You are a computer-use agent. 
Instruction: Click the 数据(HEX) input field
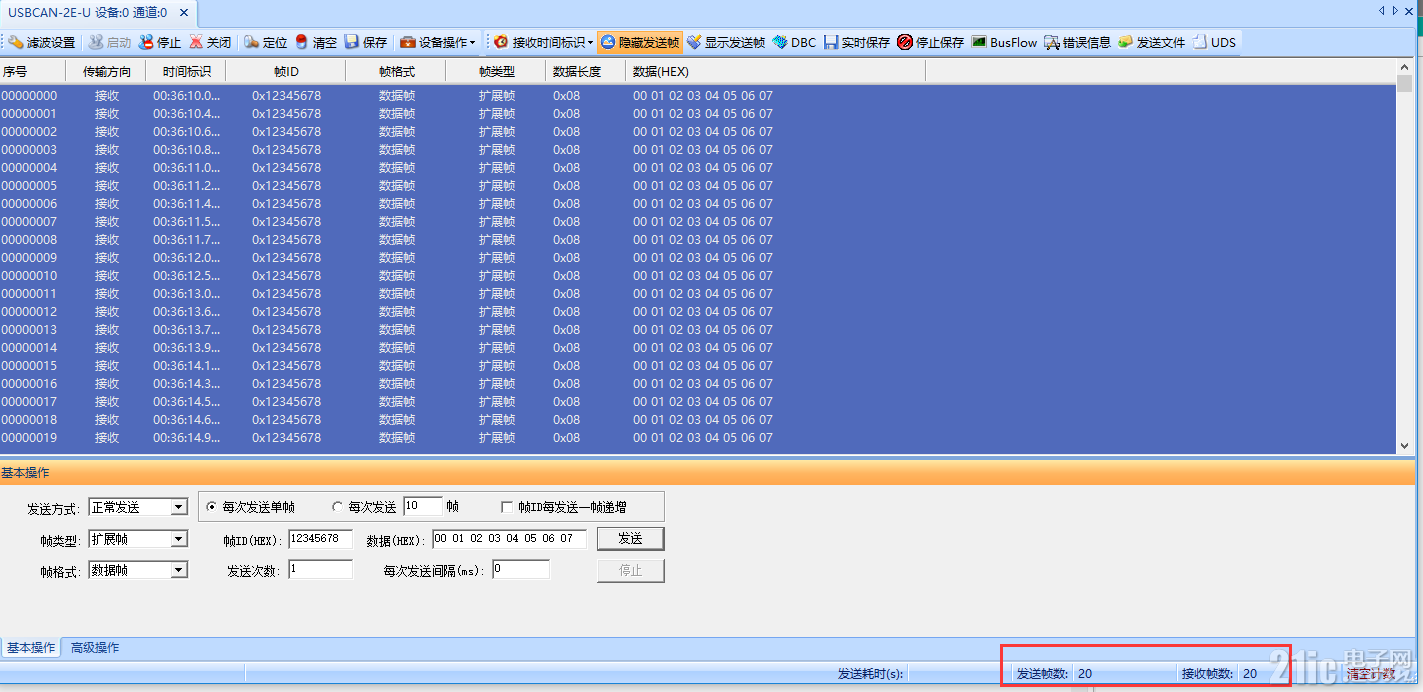pyautogui.click(x=509, y=539)
